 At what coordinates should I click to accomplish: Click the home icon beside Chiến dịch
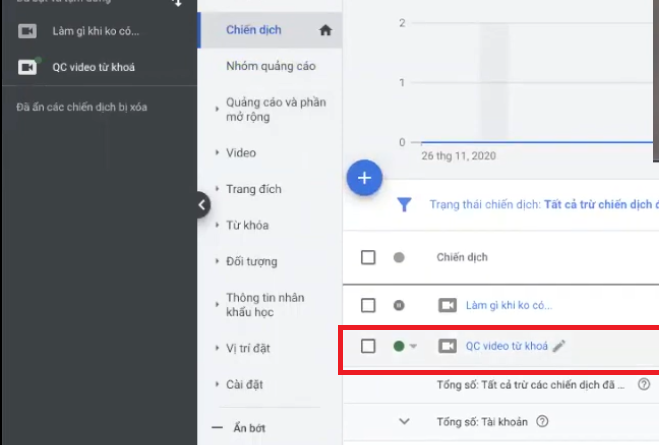[x=325, y=31]
